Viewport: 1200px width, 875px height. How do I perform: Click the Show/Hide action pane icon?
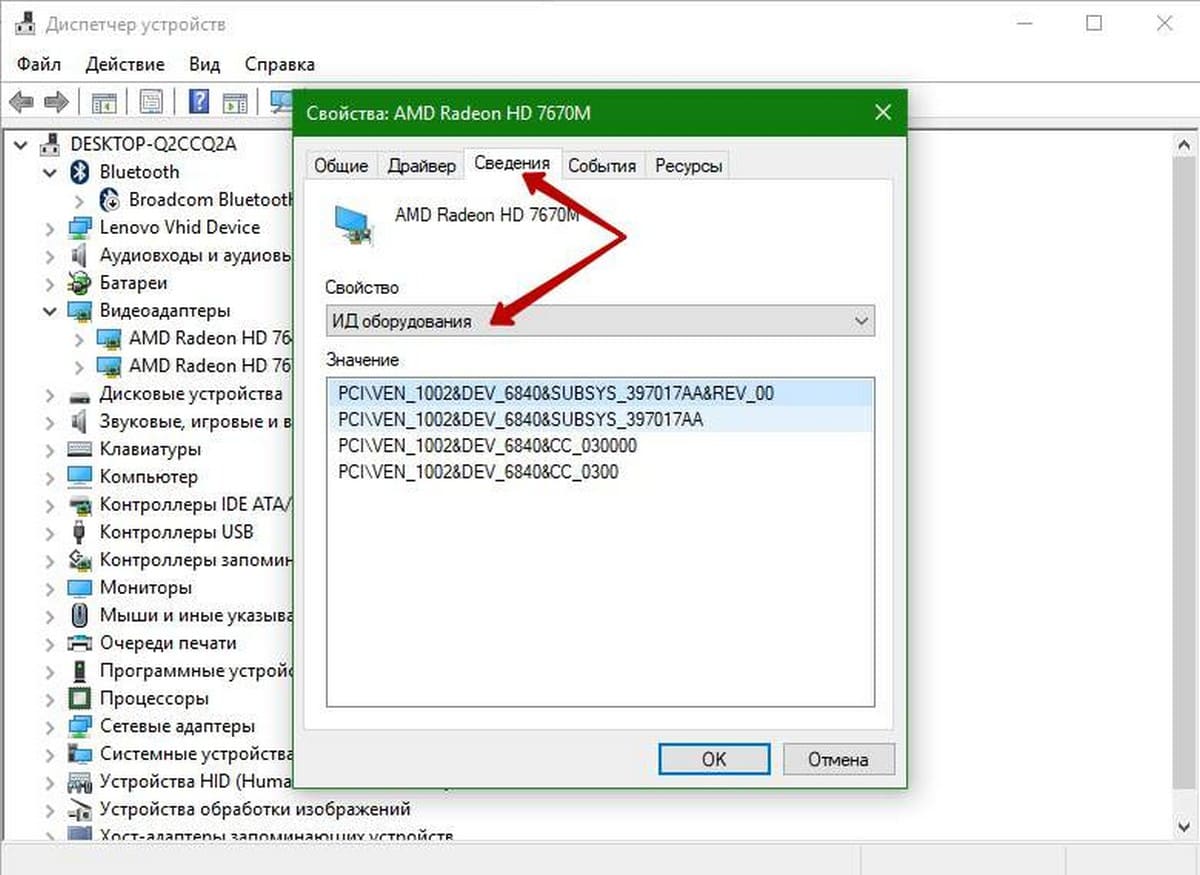[x=235, y=102]
